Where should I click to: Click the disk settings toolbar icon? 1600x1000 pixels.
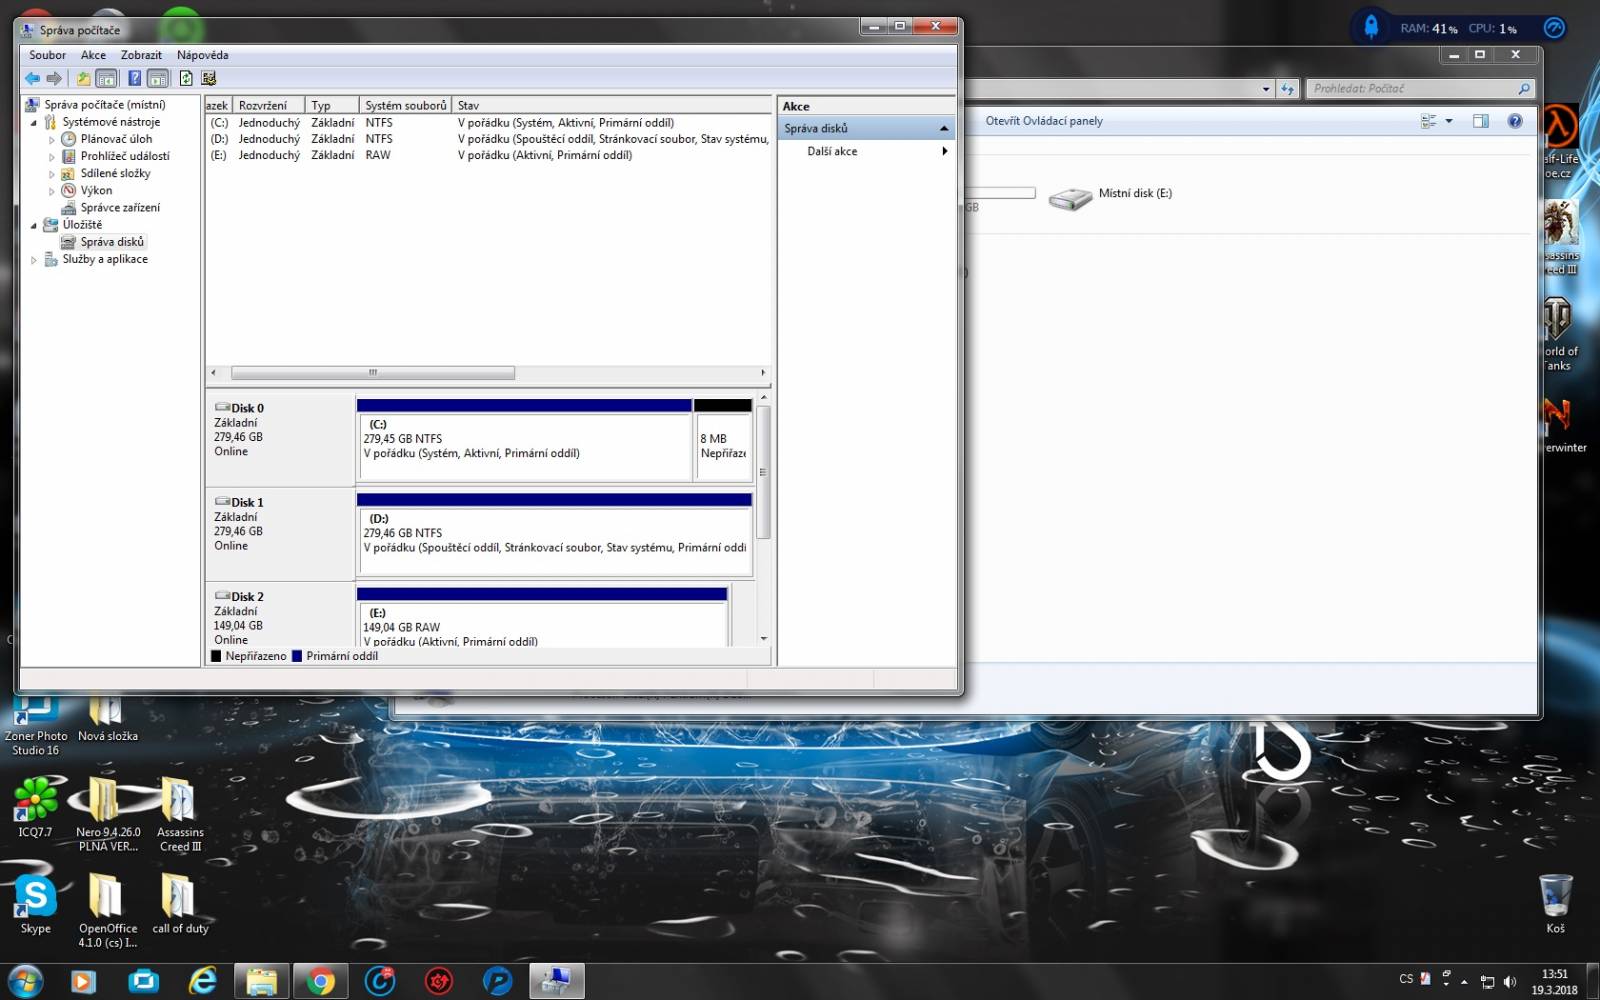[209, 78]
